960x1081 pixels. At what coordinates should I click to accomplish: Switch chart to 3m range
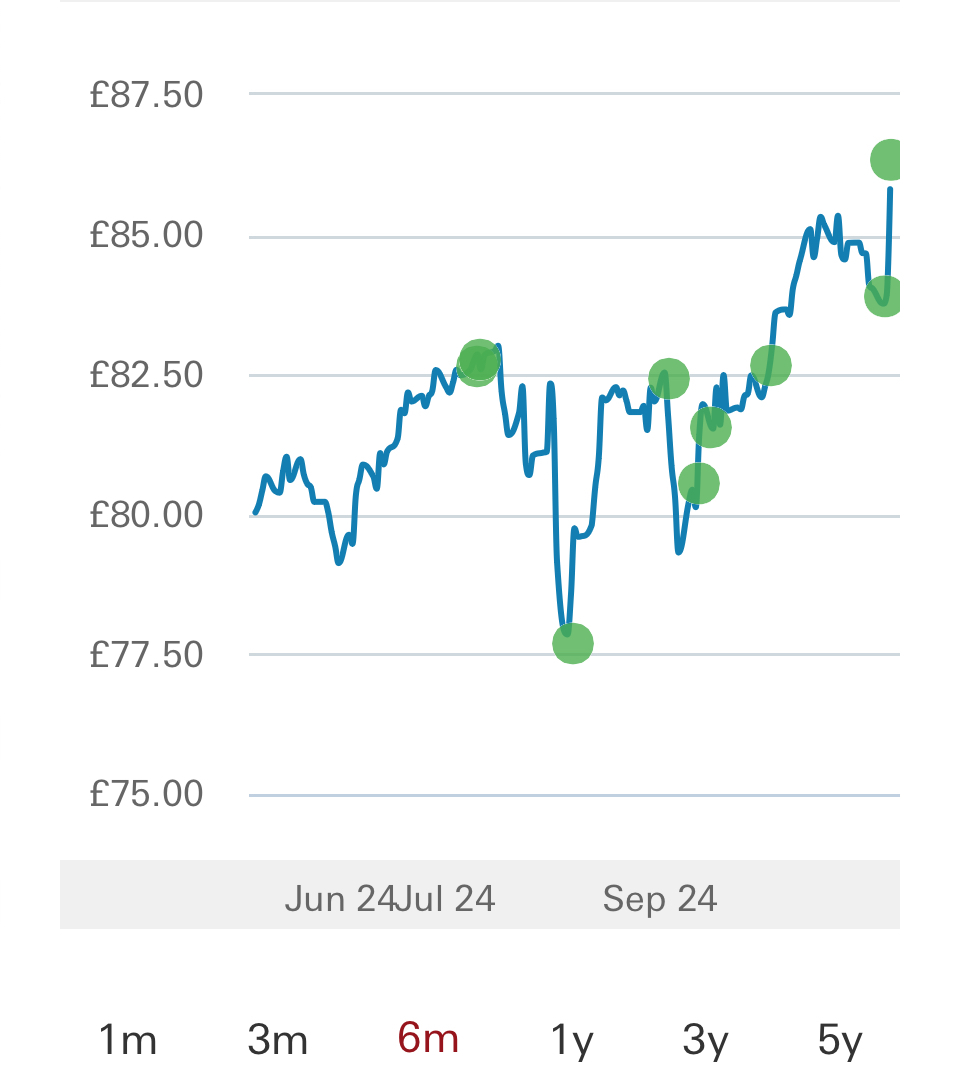[277, 1041]
